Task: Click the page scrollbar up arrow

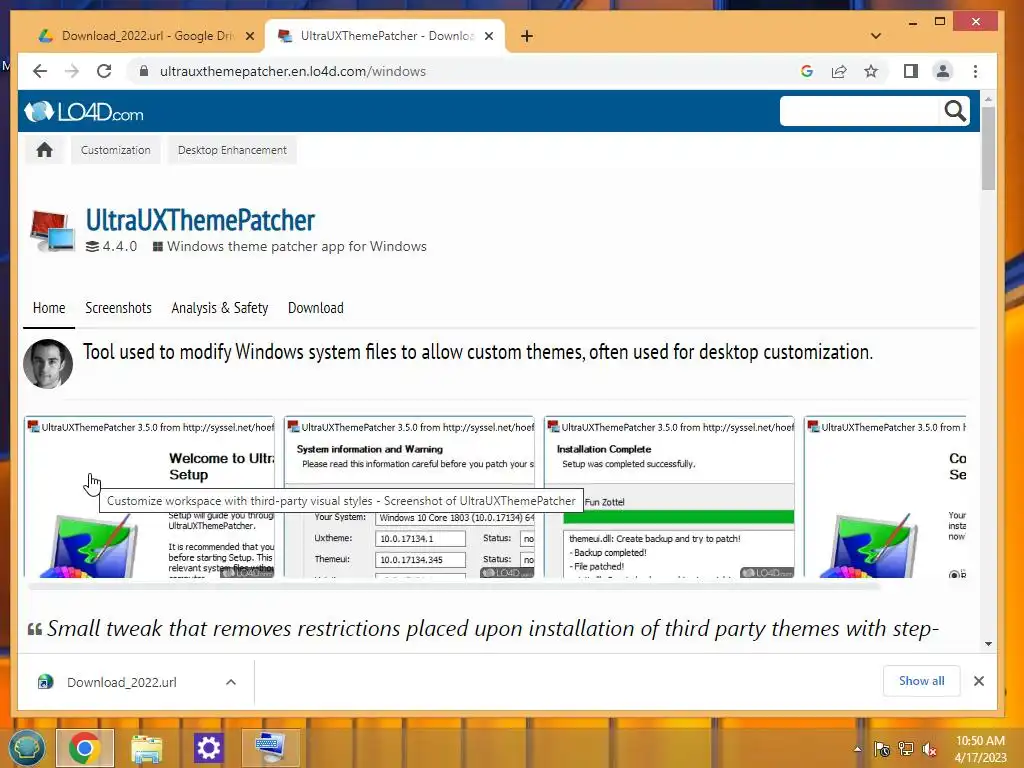Action: (x=988, y=99)
